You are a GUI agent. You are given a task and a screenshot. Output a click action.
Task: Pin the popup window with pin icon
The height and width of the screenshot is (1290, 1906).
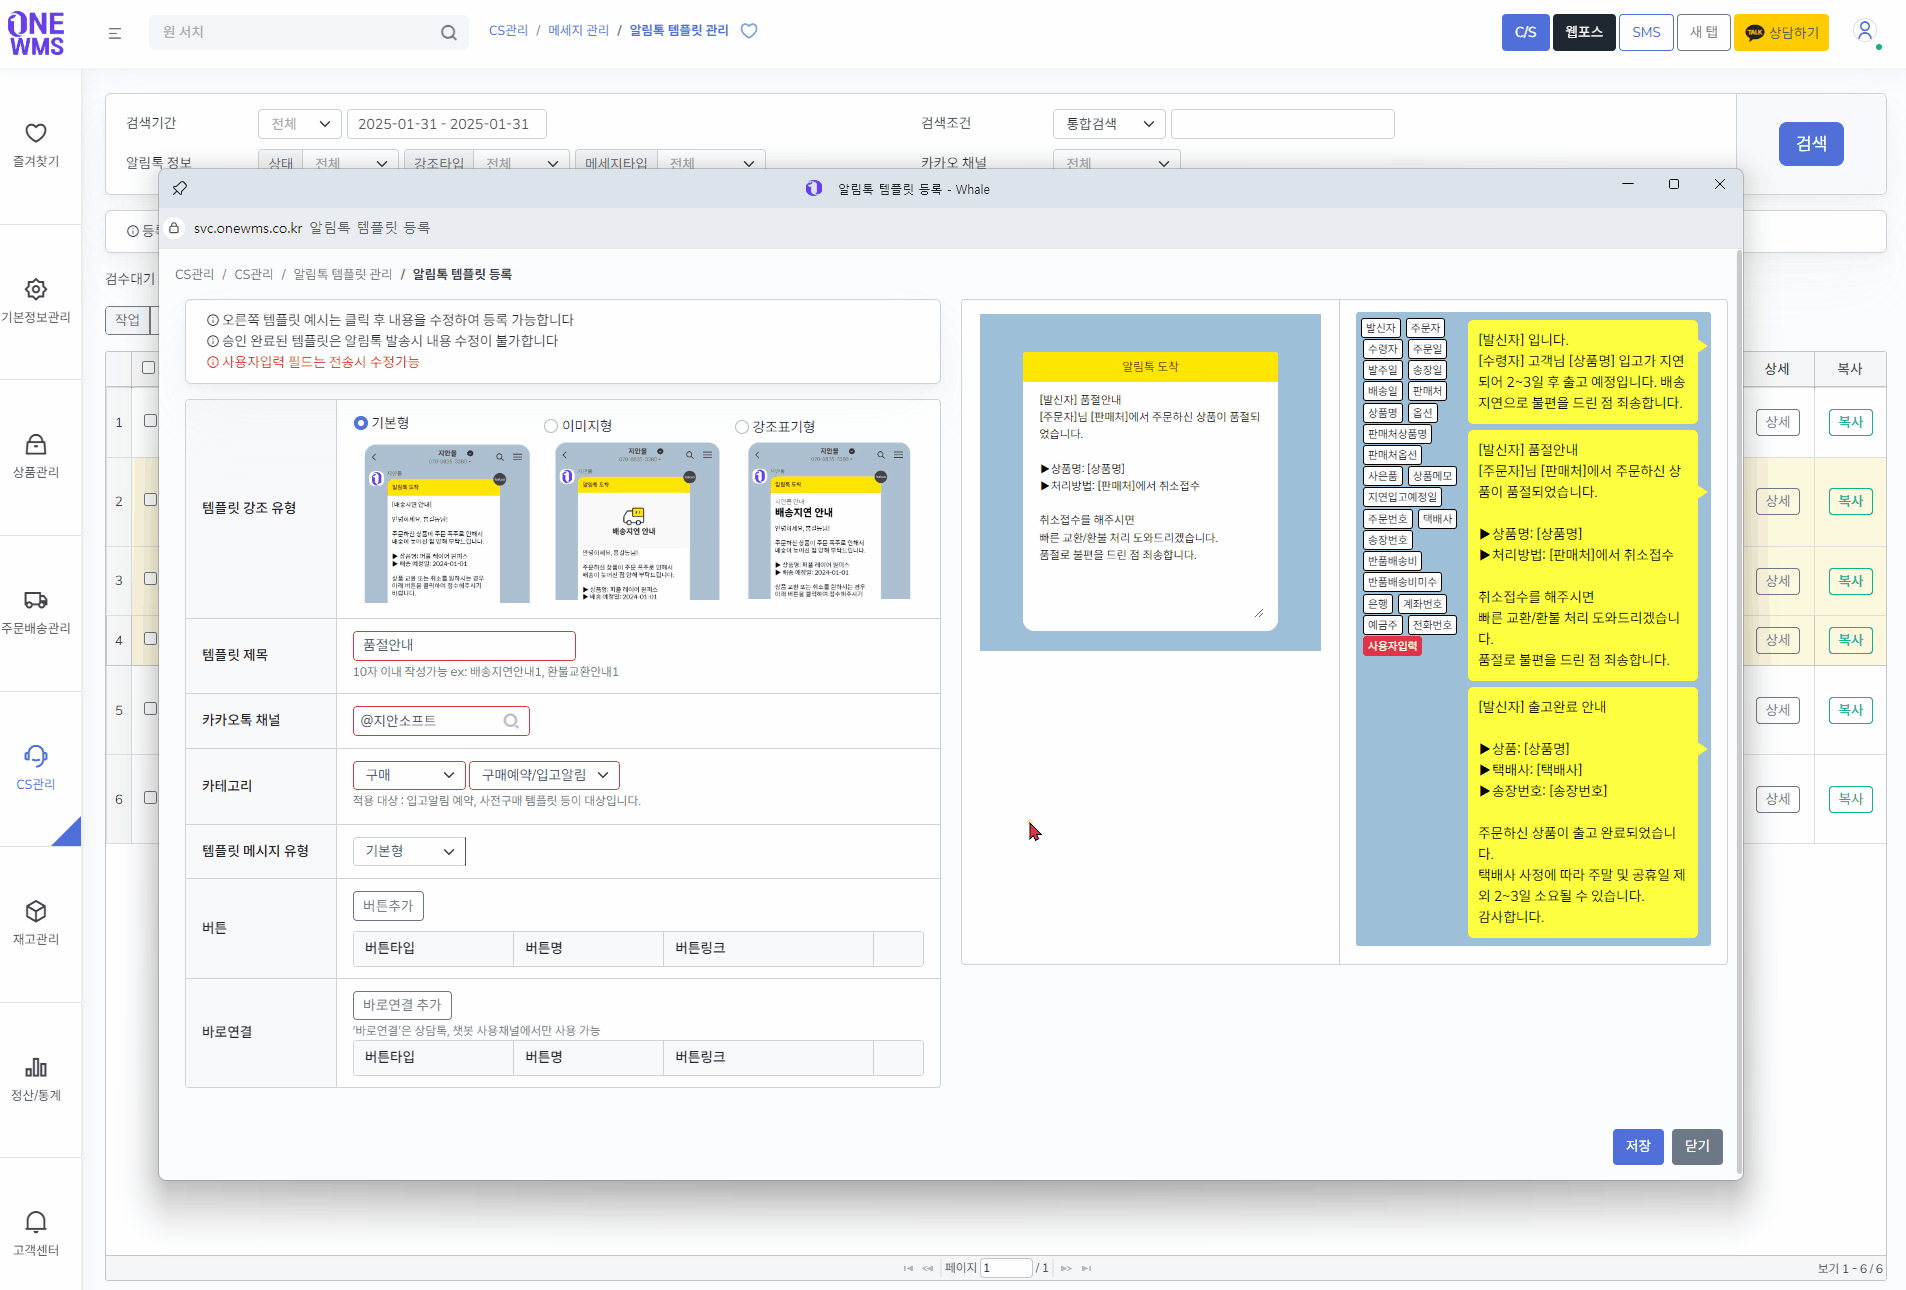[180, 188]
